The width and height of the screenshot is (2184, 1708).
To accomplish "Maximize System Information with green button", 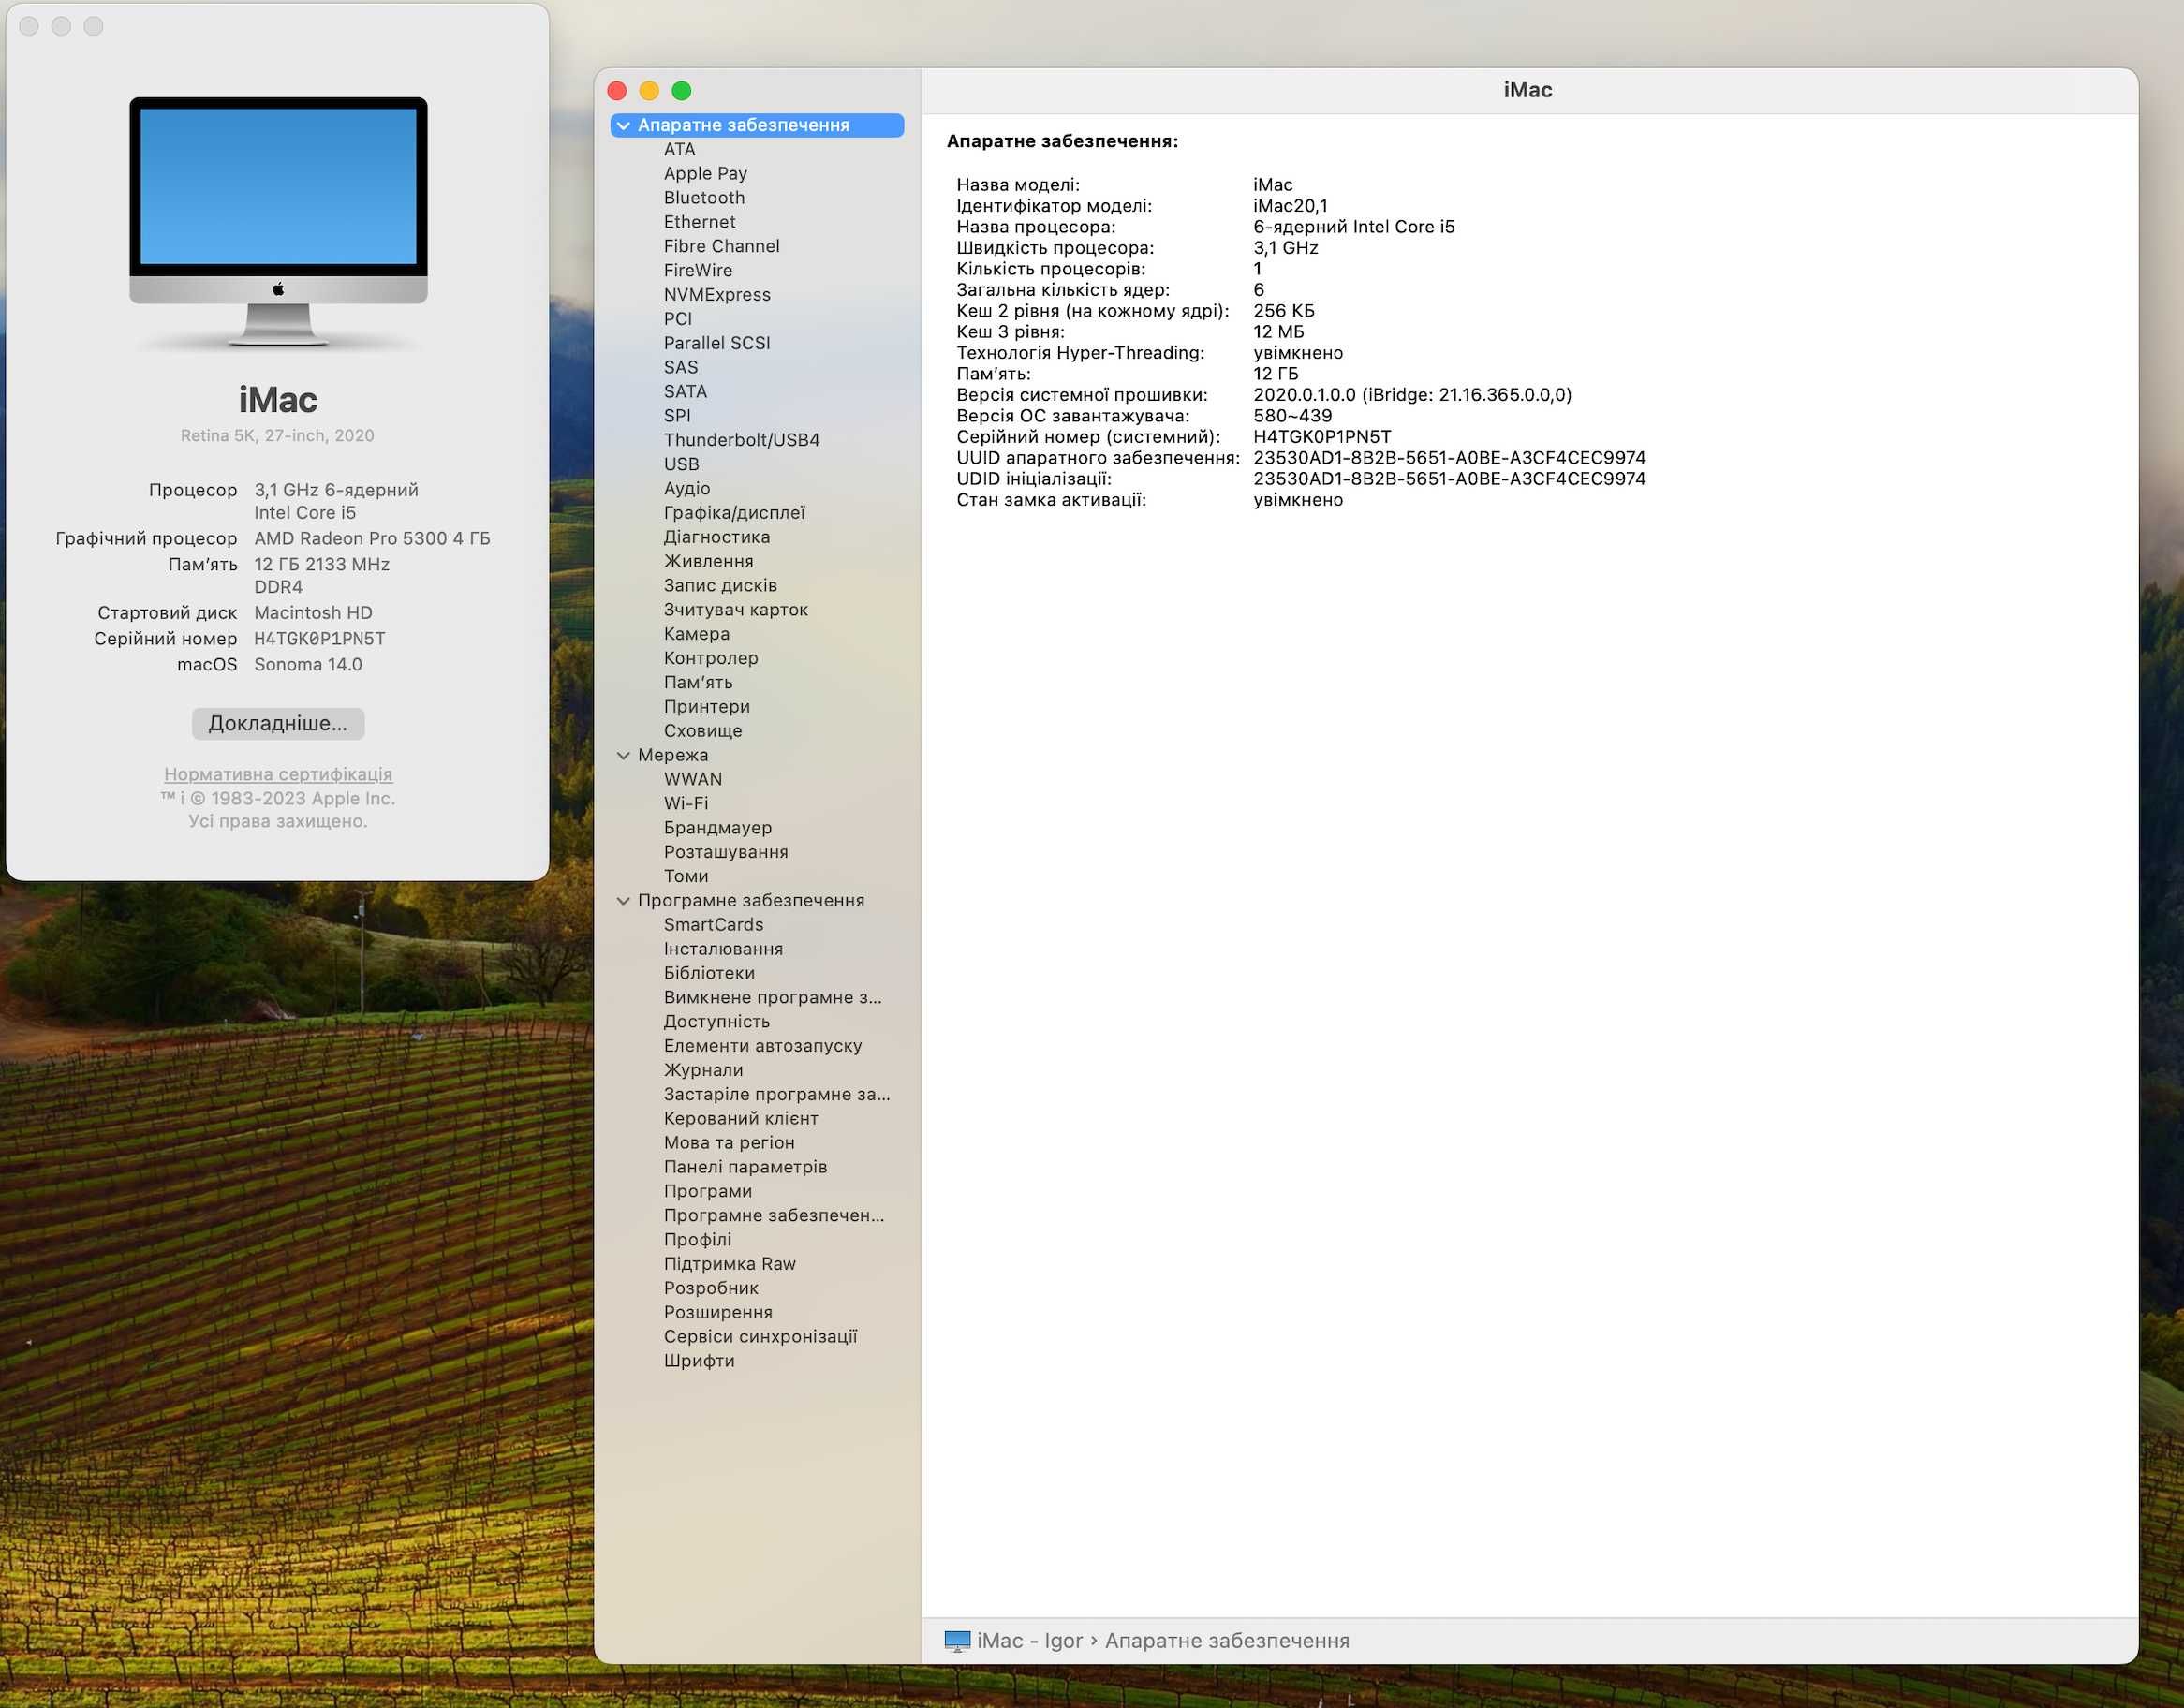I will tap(681, 91).
